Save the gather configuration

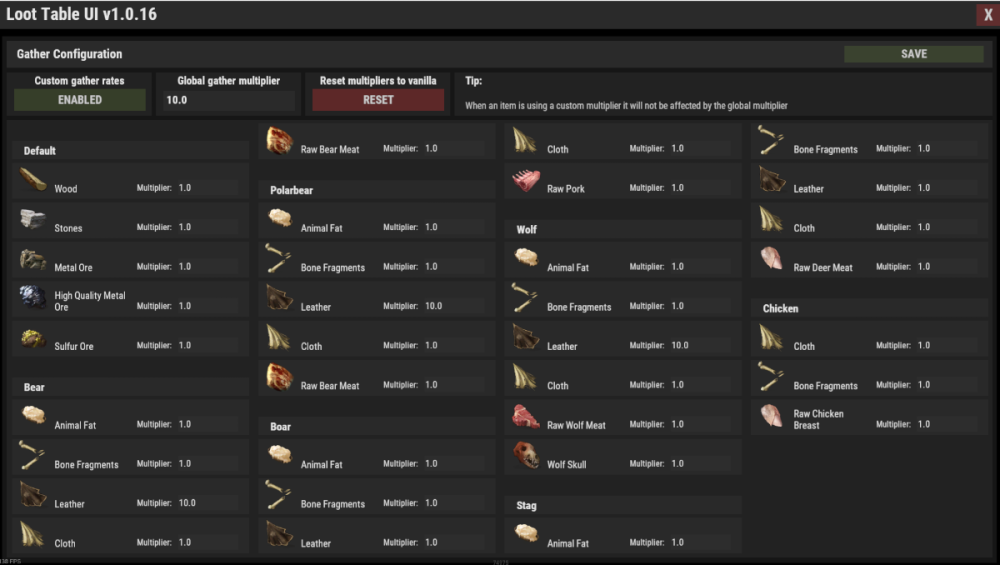(x=913, y=54)
